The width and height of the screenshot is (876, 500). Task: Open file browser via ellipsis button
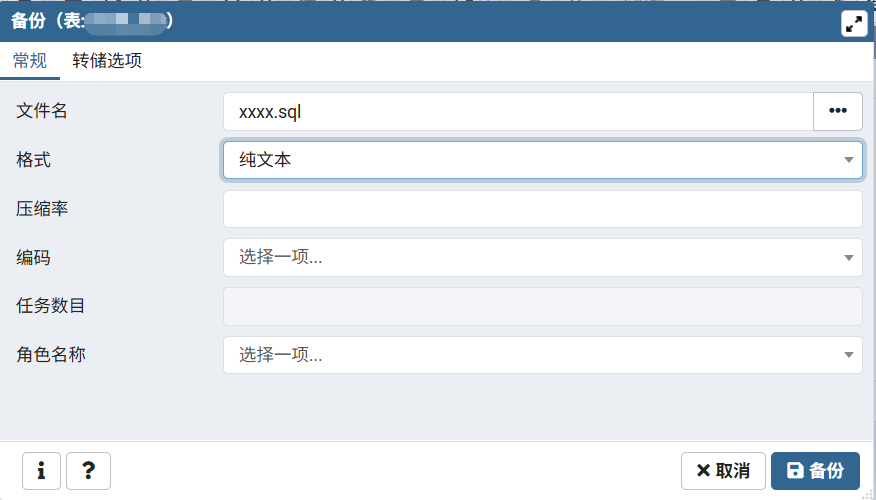click(x=838, y=111)
